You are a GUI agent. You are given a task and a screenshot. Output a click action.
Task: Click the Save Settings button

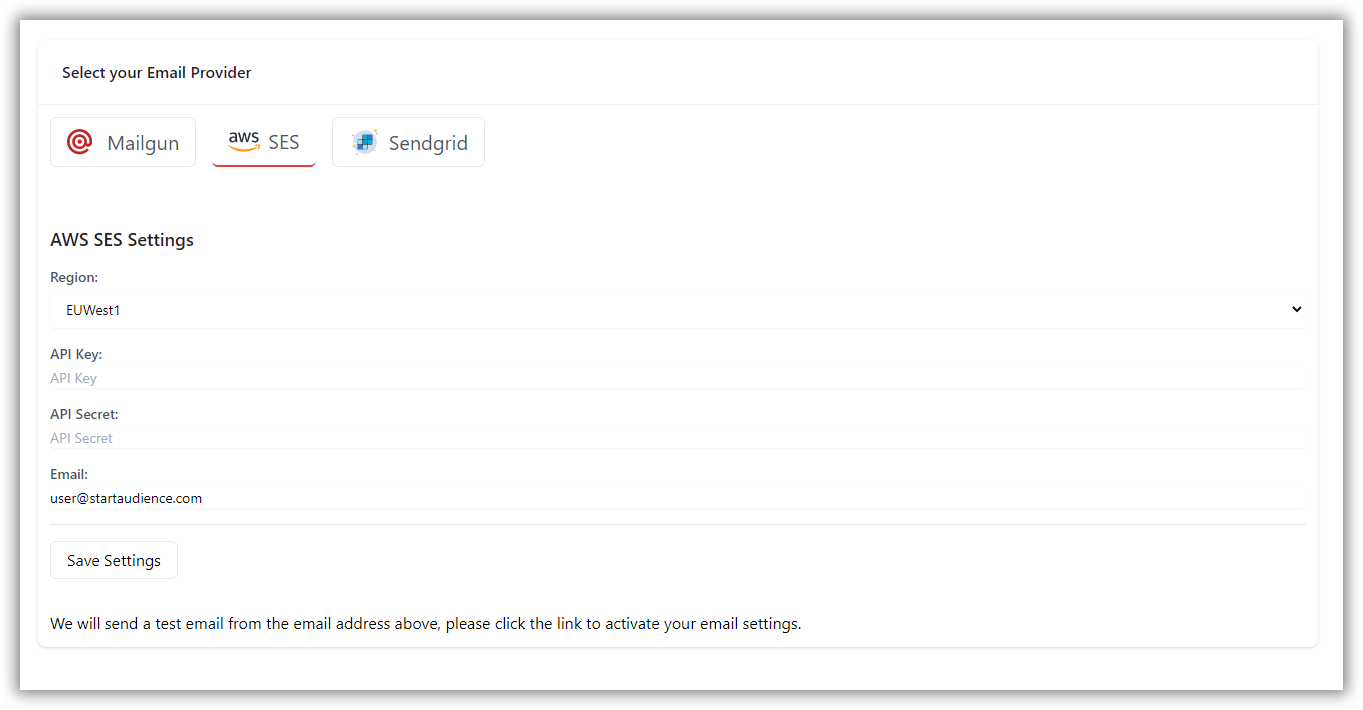pos(114,560)
